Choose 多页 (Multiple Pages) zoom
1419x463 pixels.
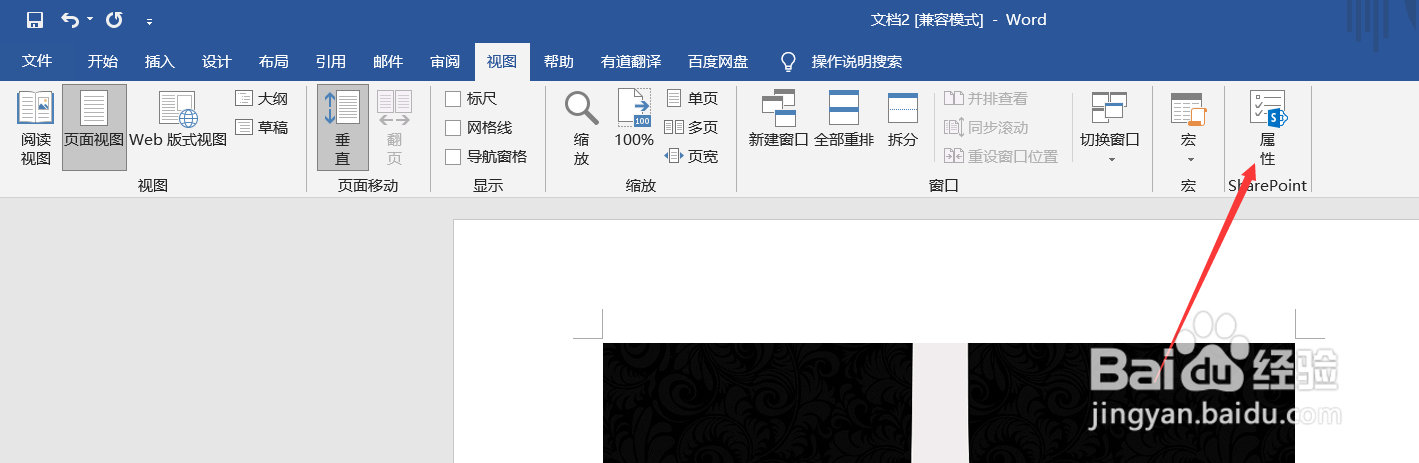(691, 127)
